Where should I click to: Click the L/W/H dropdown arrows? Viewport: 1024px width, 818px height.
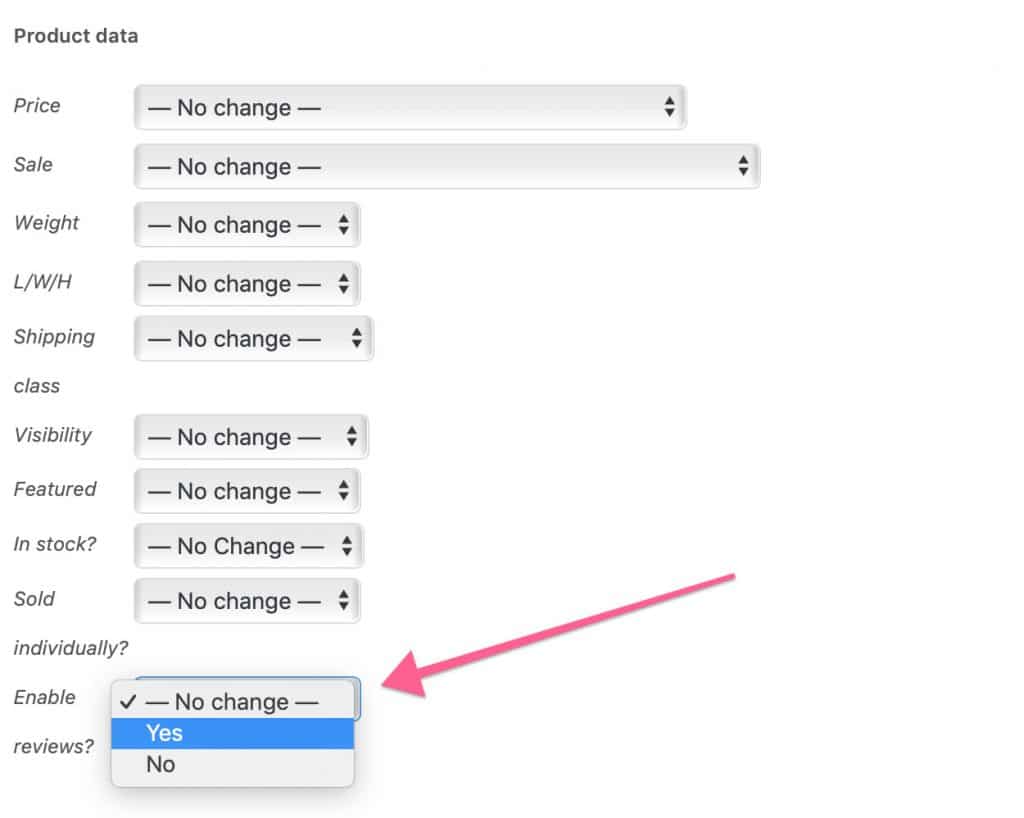click(343, 284)
